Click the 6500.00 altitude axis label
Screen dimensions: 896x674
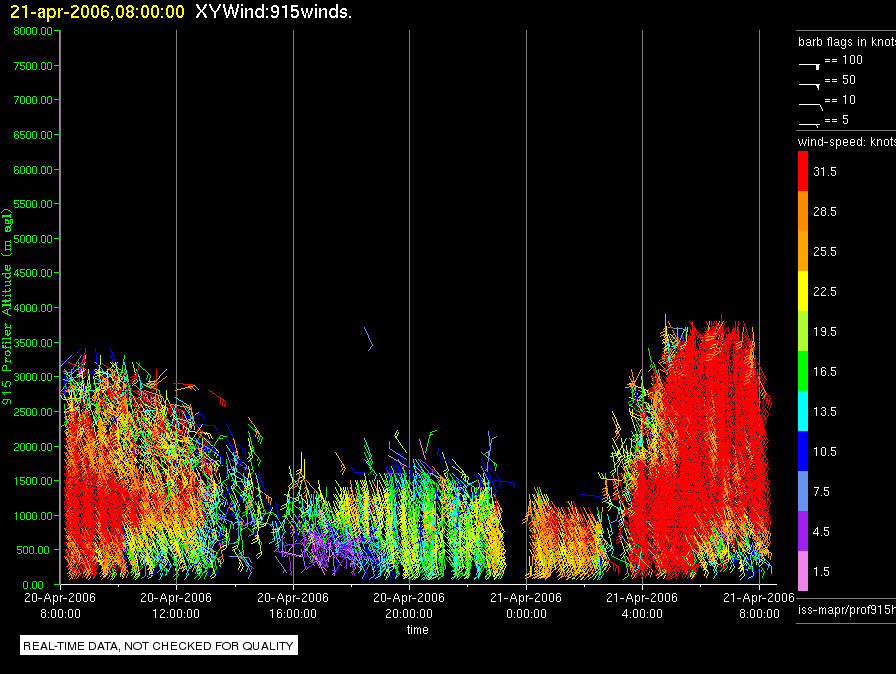click(33, 135)
